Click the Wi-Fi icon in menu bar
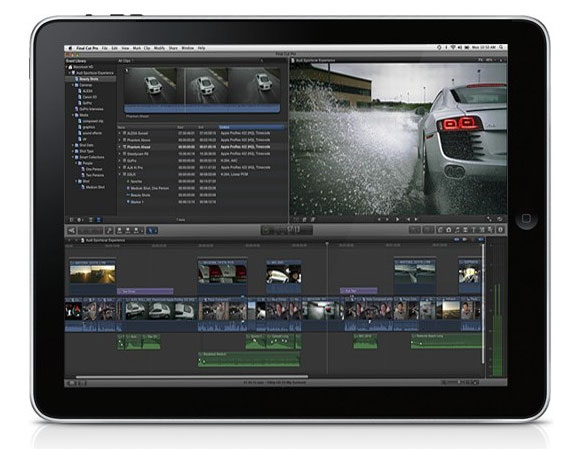580x449 pixels. pyautogui.click(x=453, y=47)
